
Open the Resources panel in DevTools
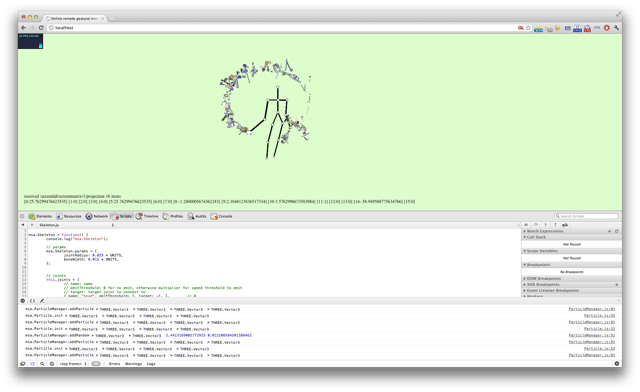(69, 216)
